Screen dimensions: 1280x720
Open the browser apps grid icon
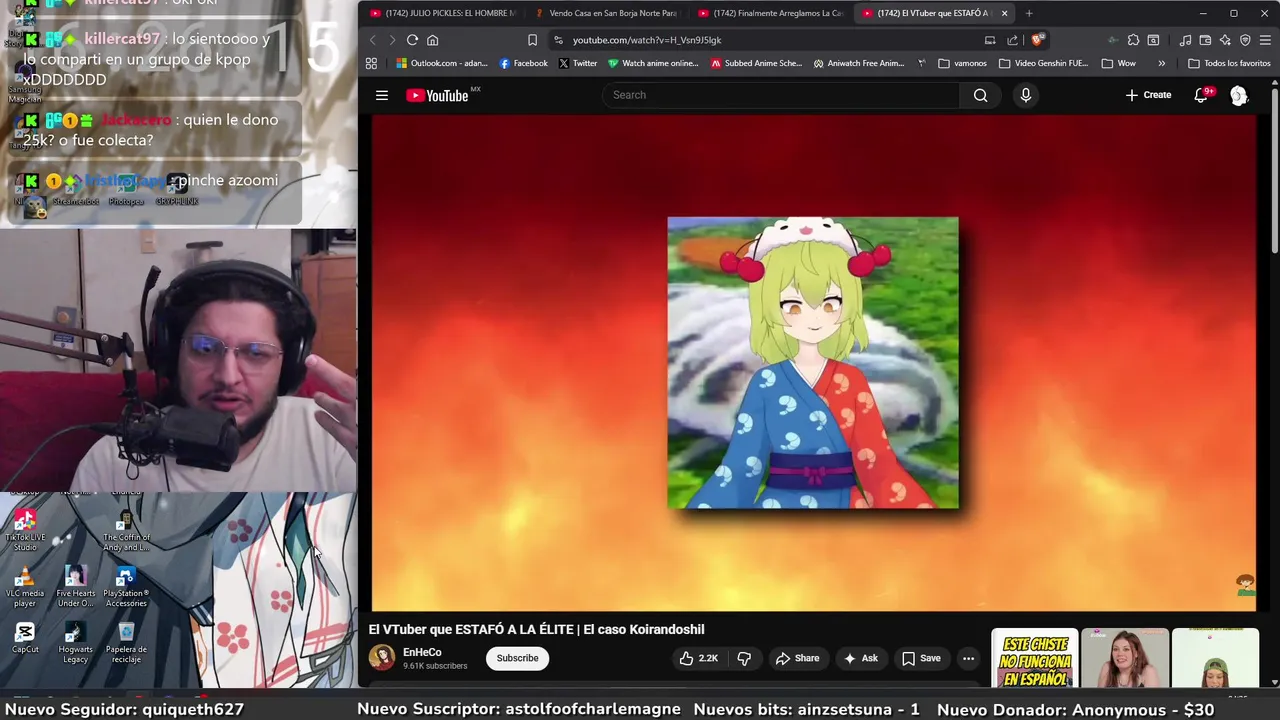pos(371,63)
